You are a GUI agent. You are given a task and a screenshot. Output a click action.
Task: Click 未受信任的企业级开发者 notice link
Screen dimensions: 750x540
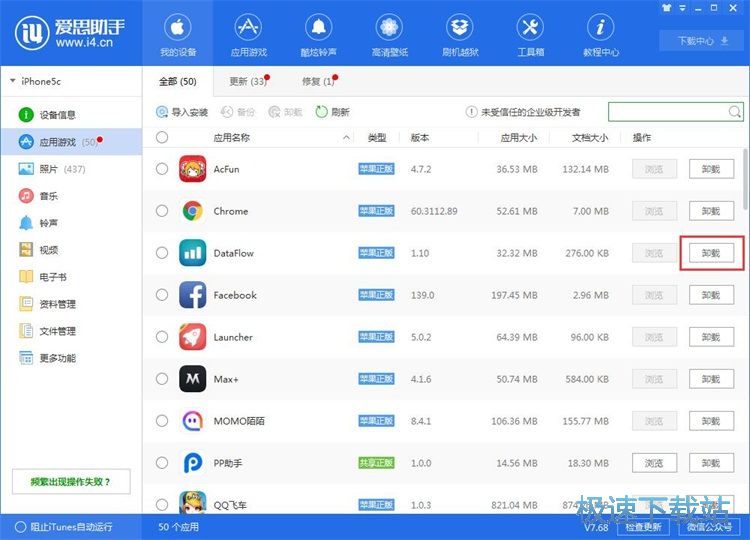tap(523, 112)
